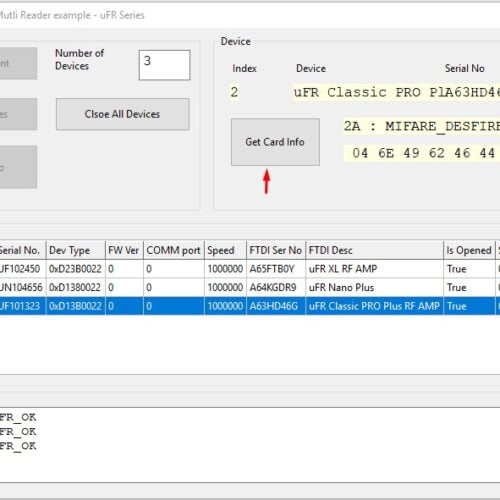Select the uFR Classic PRO Plus RF AMP row
This screenshot has width=500, height=500.
250,306
